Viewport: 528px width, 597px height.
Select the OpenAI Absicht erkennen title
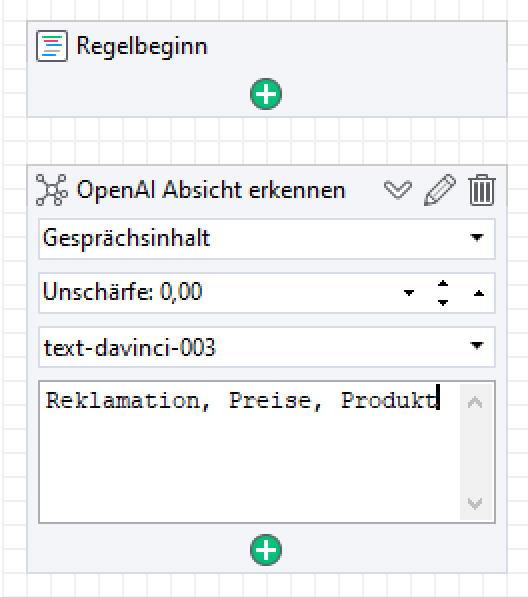click(211, 190)
